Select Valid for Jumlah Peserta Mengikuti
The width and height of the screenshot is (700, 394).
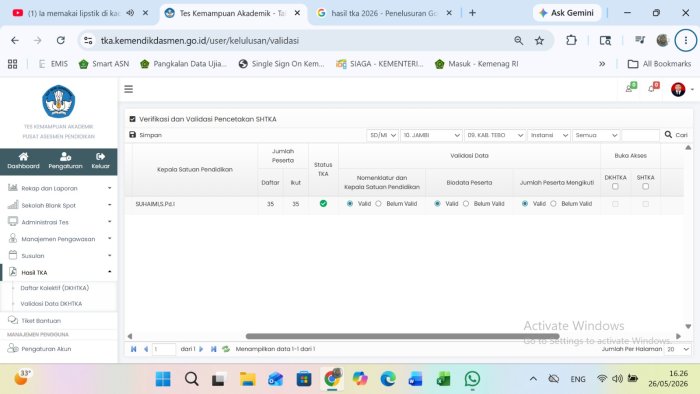coord(525,203)
